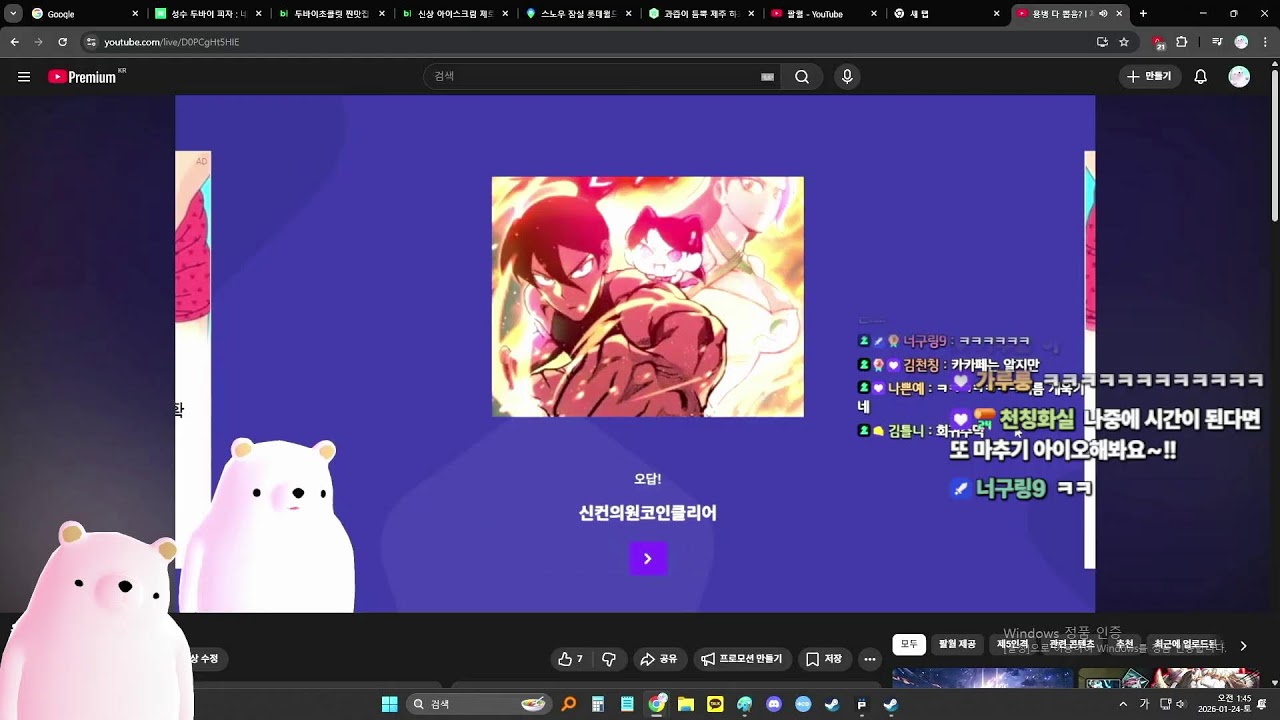Open the orange search app on taskbar

click(x=569, y=704)
